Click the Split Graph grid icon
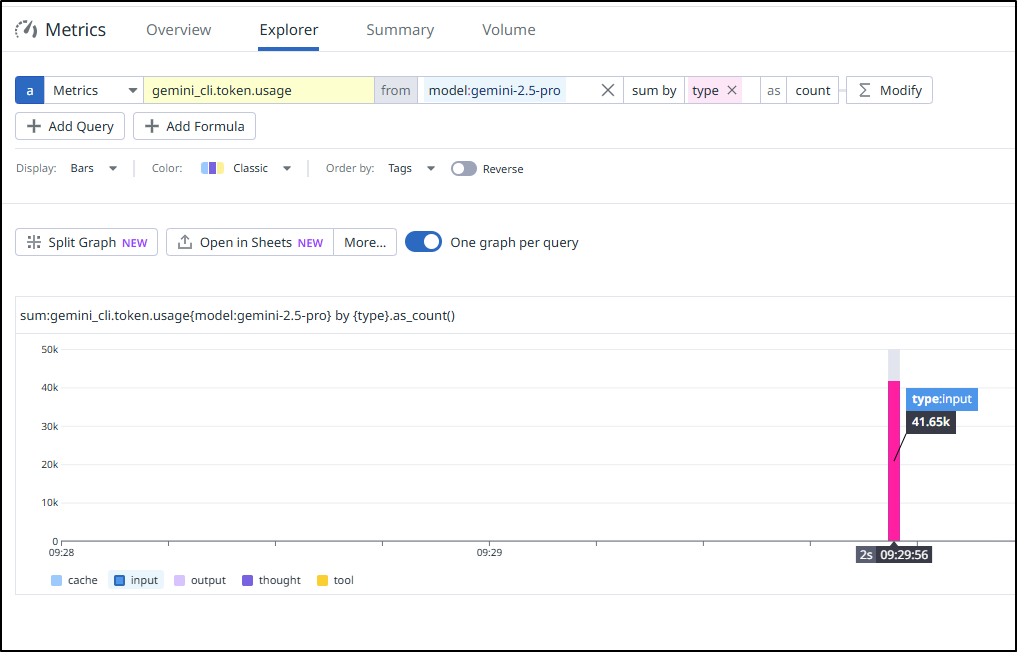This screenshot has width=1017, height=652. (x=34, y=242)
